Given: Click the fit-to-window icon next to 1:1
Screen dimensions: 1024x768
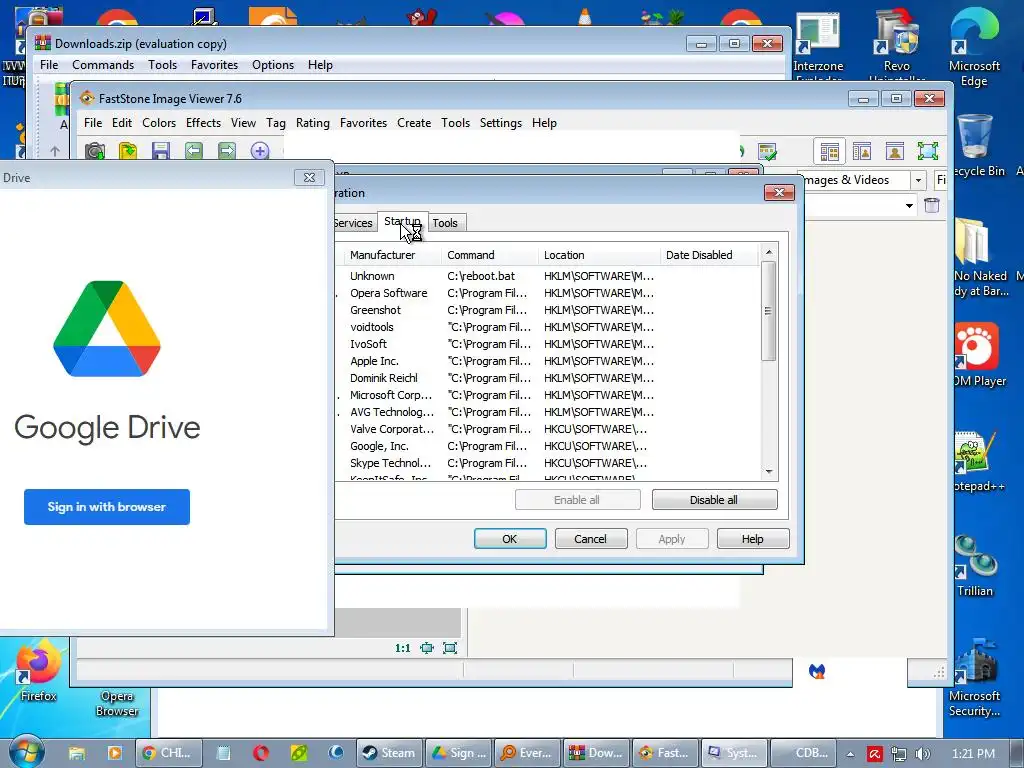Looking at the screenshot, I should coord(427,648).
